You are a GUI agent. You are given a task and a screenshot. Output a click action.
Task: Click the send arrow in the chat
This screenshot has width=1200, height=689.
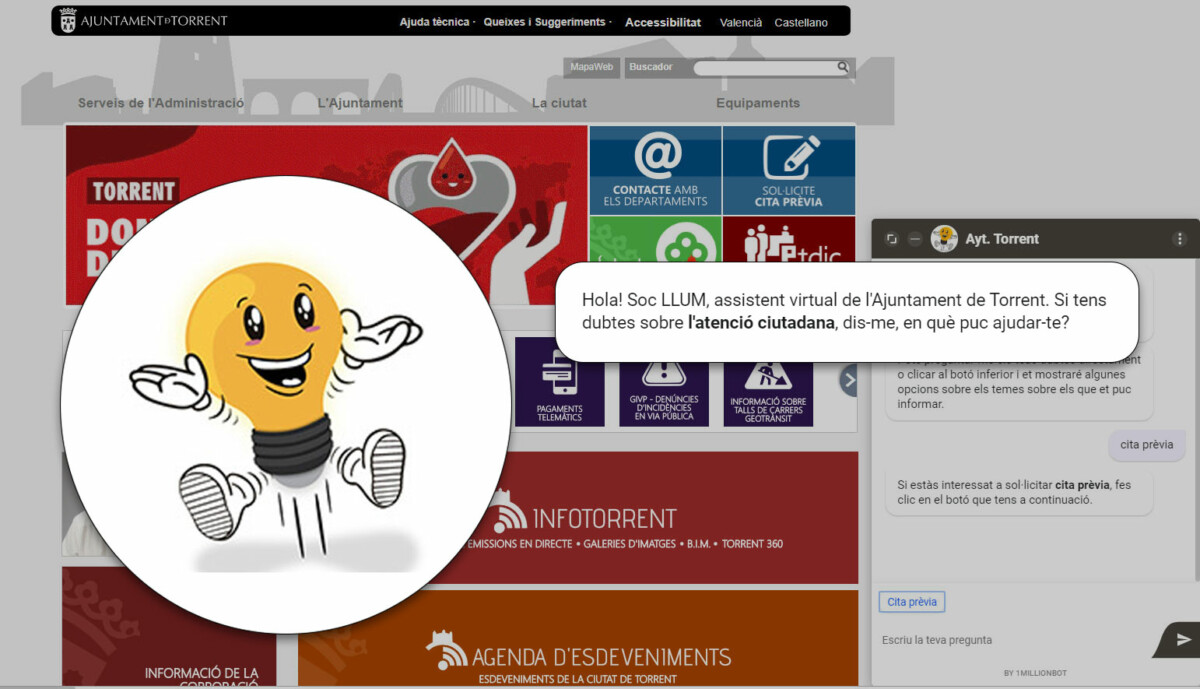point(1180,640)
